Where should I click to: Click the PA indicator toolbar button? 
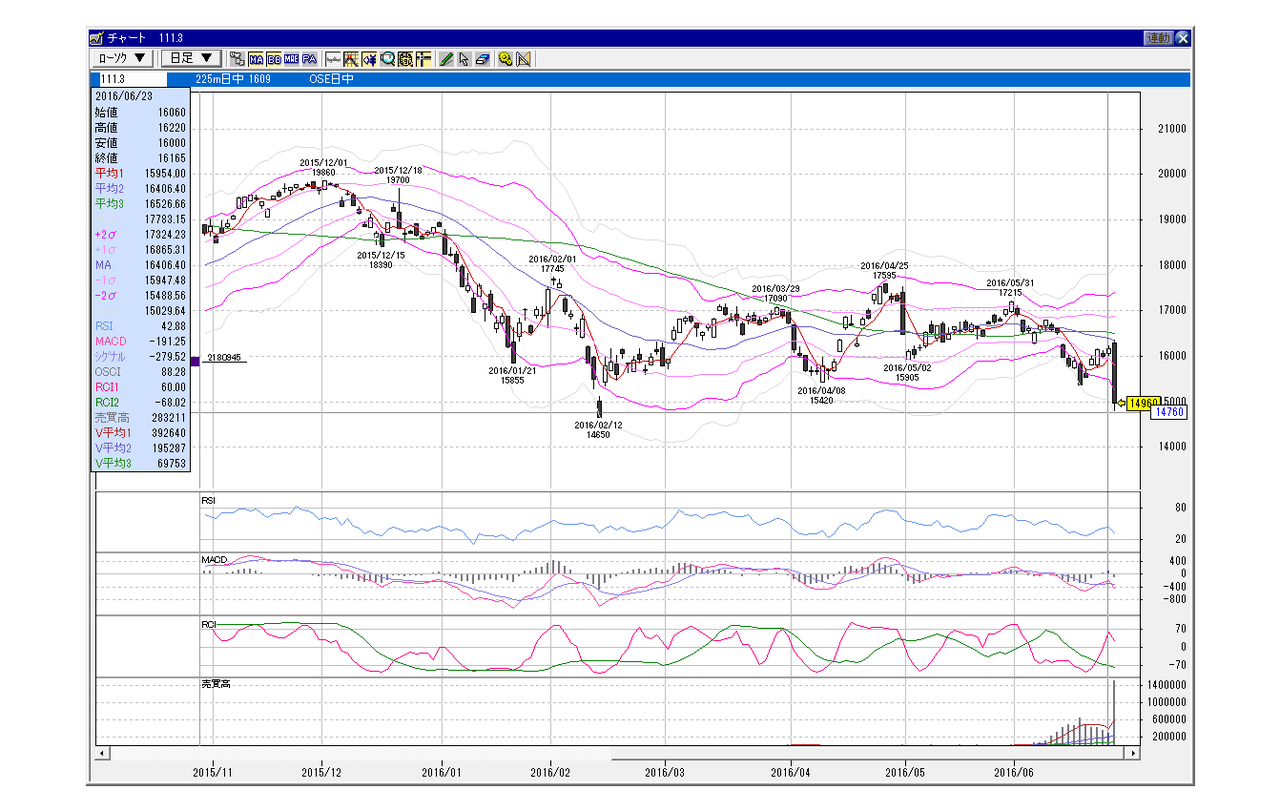(309, 58)
